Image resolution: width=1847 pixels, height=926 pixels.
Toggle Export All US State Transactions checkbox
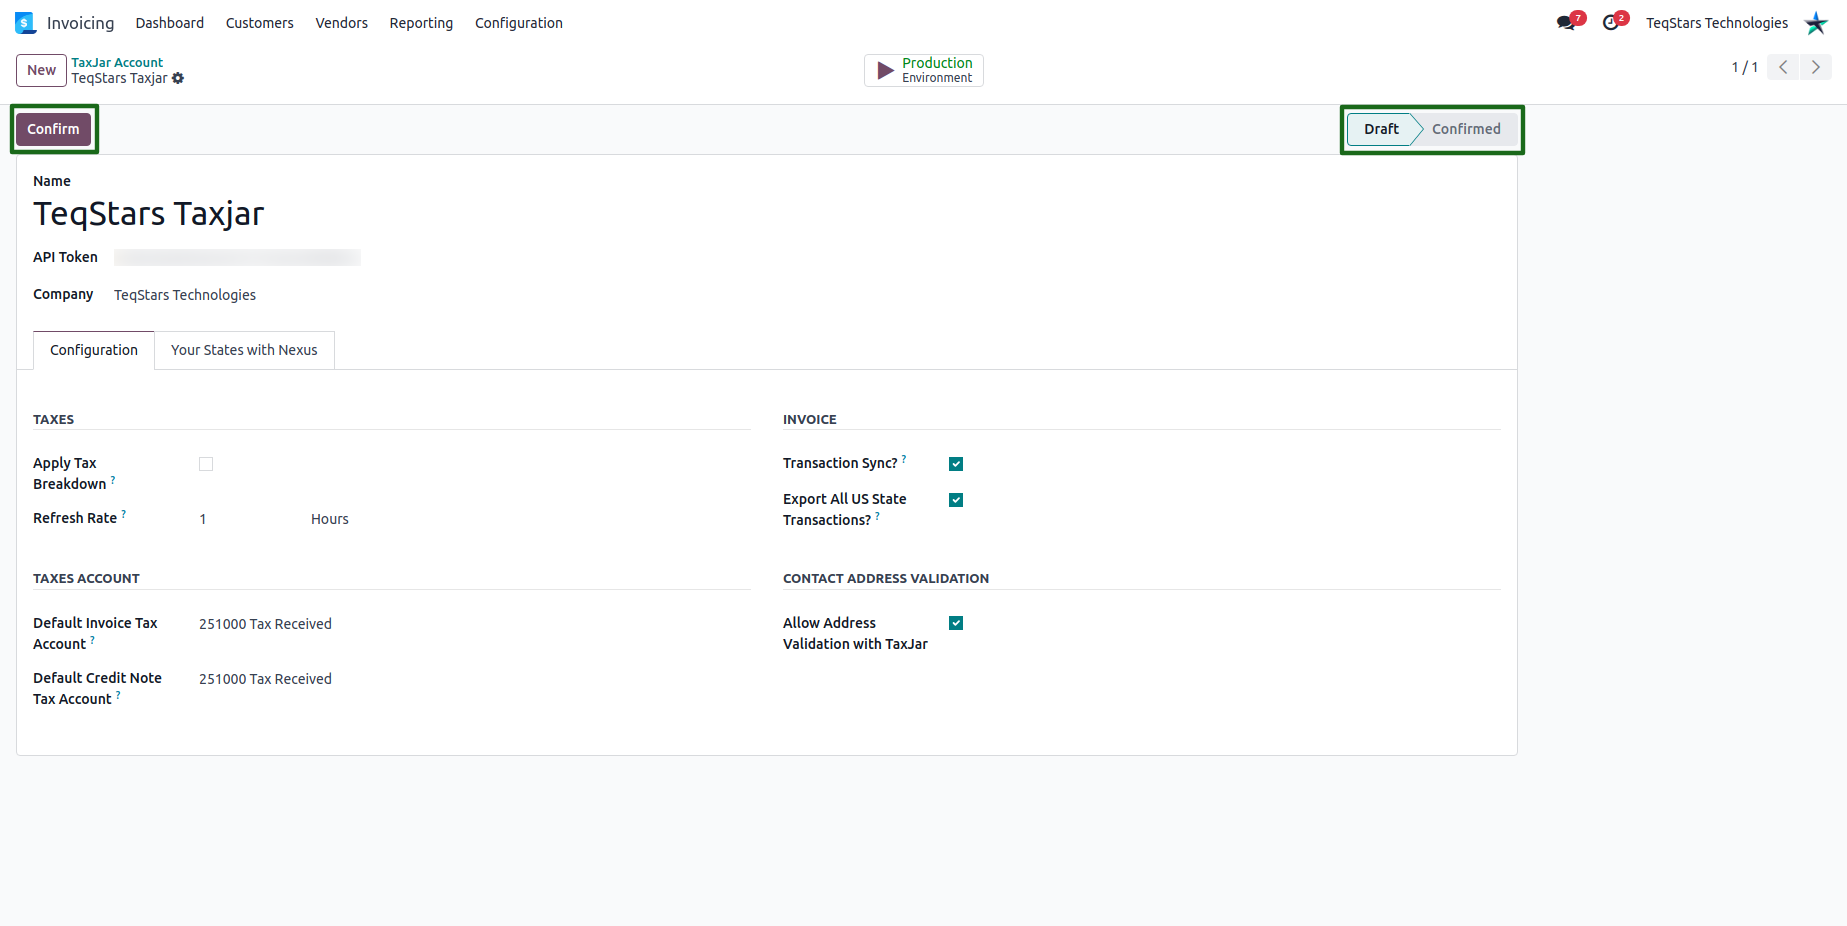click(956, 500)
